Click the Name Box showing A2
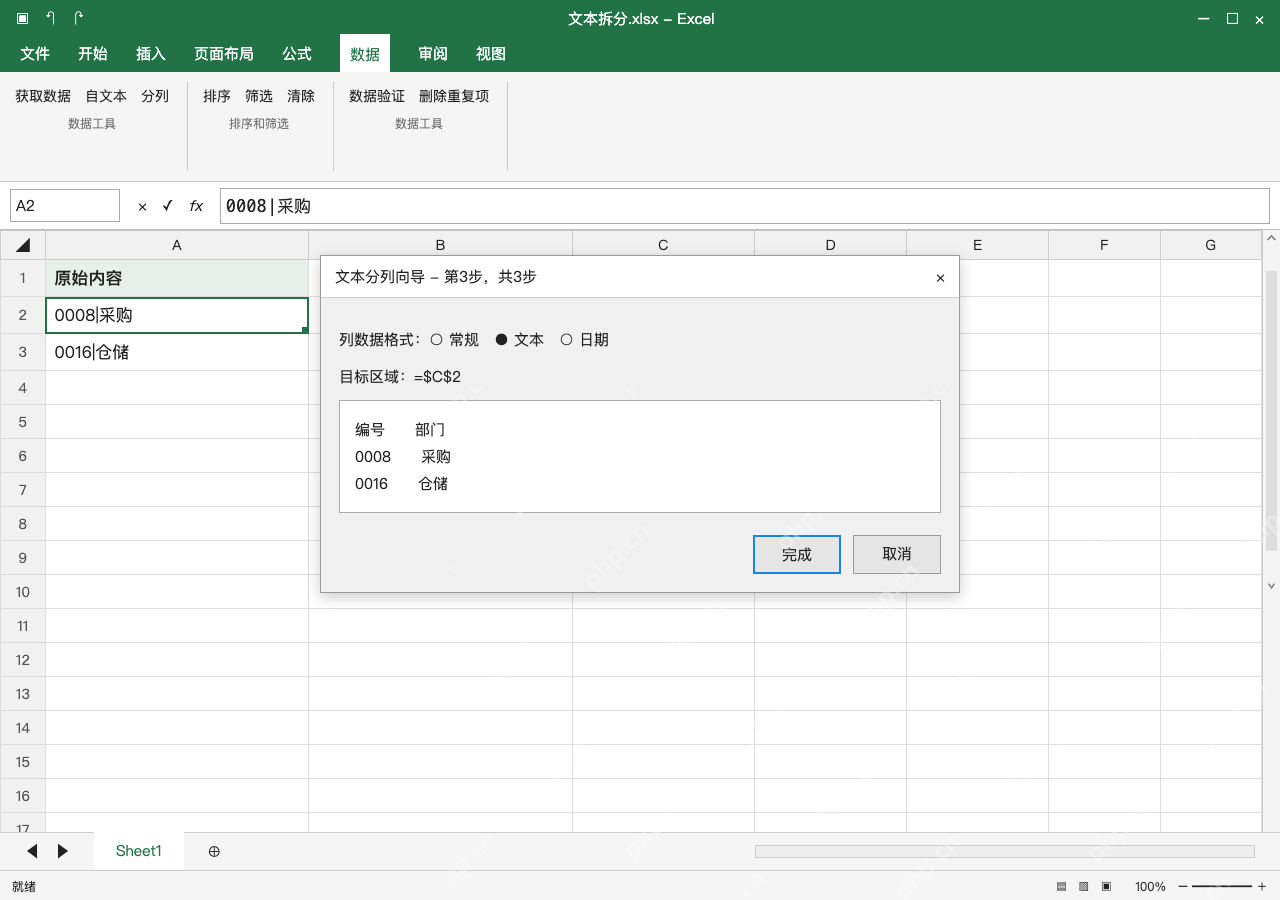The width and height of the screenshot is (1280, 900). tap(65, 206)
